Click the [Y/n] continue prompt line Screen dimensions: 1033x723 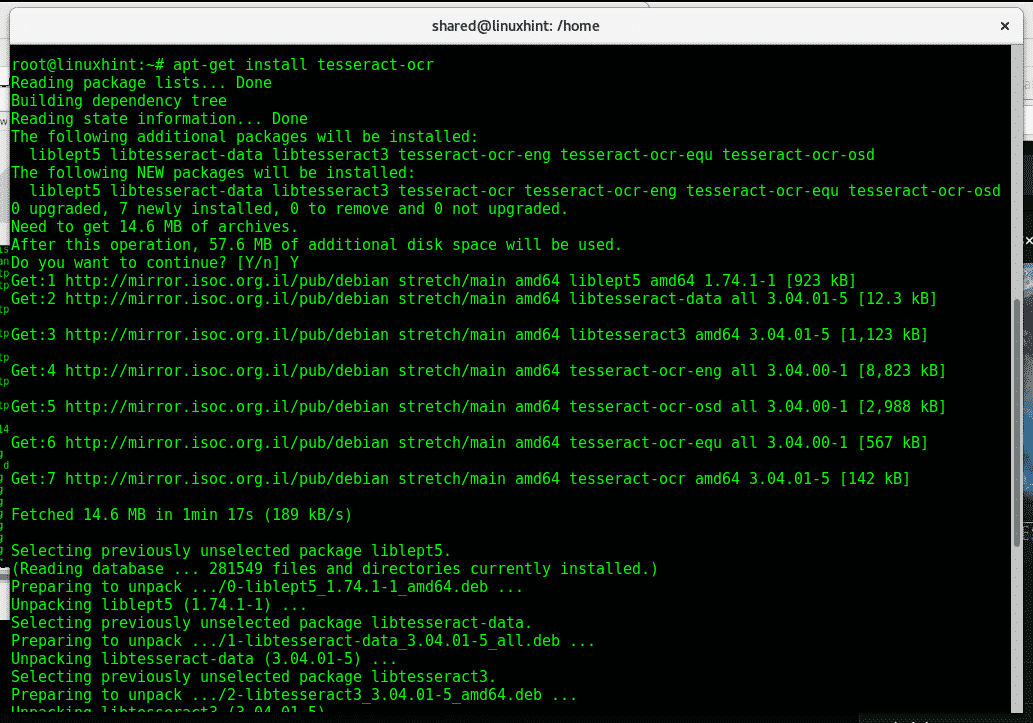pyautogui.click(x=153, y=263)
